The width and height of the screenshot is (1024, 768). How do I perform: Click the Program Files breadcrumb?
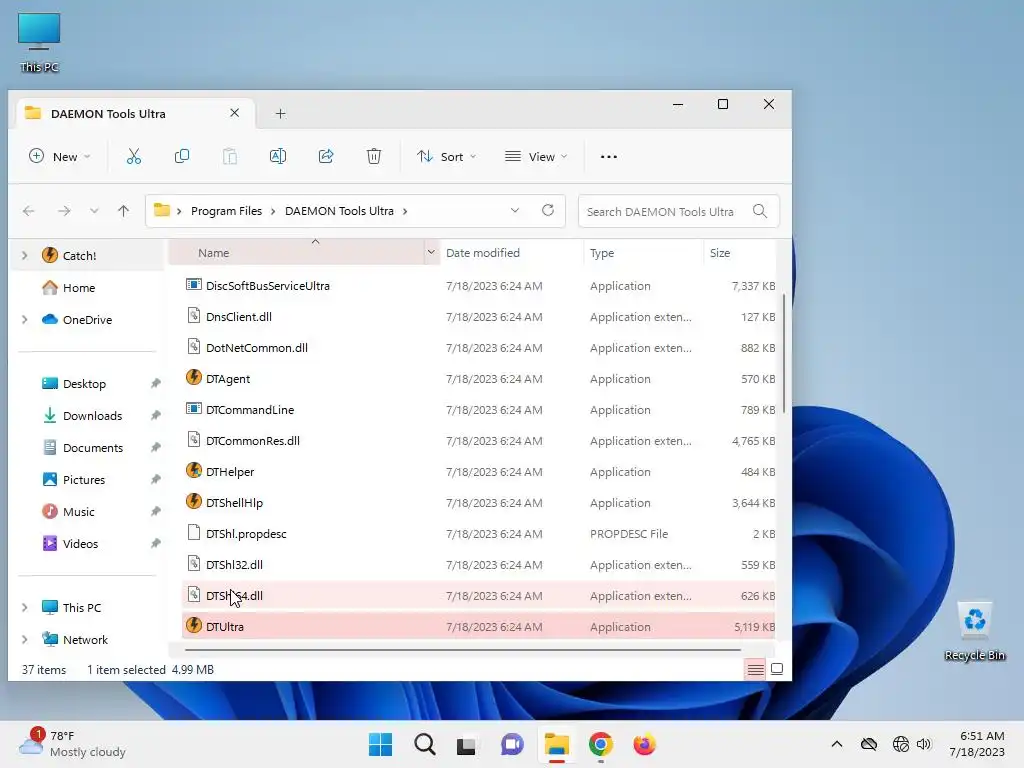(226, 211)
